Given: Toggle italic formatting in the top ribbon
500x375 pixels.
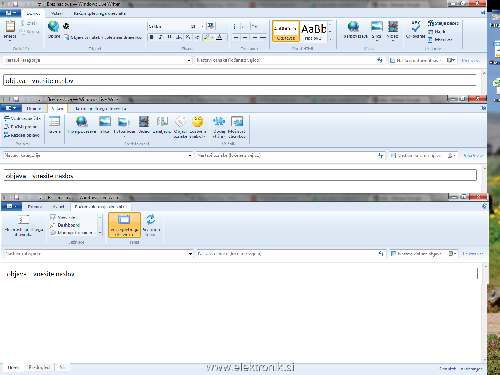Looking at the screenshot, I should coord(161,37).
